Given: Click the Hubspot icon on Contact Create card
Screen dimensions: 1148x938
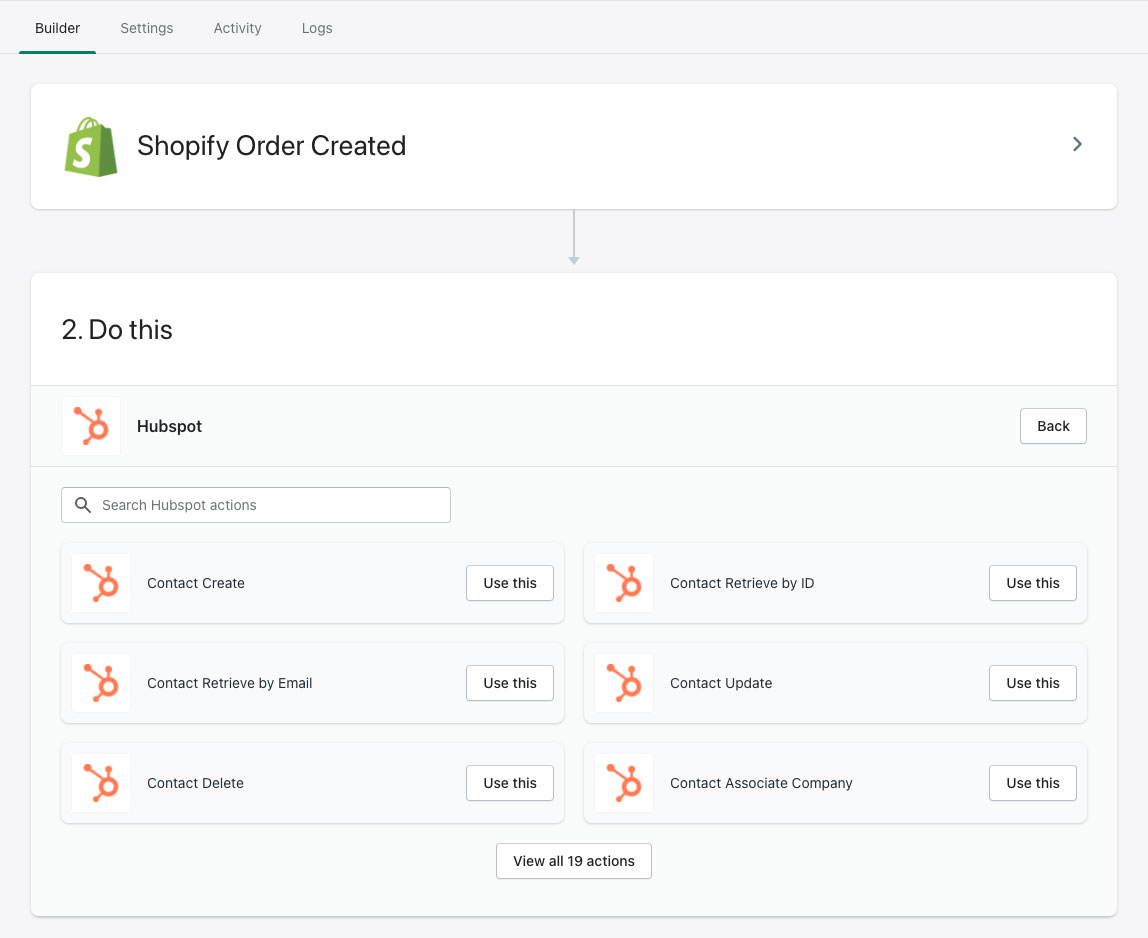Looking at the screenshot, I should point(101,583).
